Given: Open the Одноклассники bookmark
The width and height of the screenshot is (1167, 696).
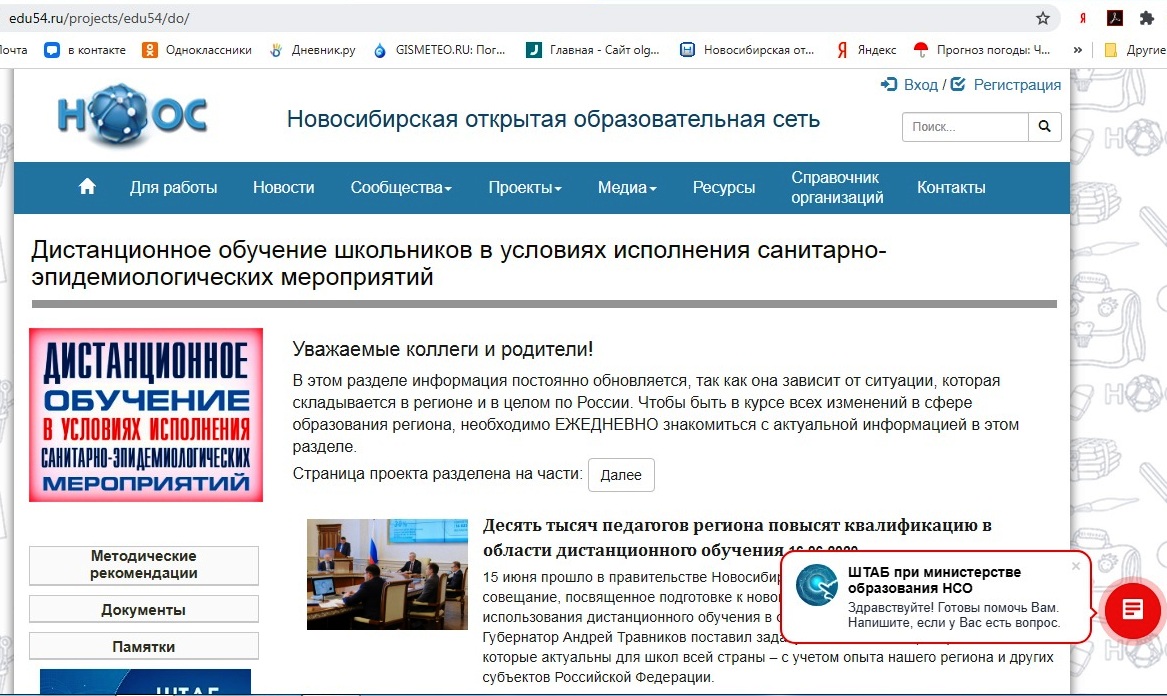Looking at the screenshot, I should click(x=197, y=50).
